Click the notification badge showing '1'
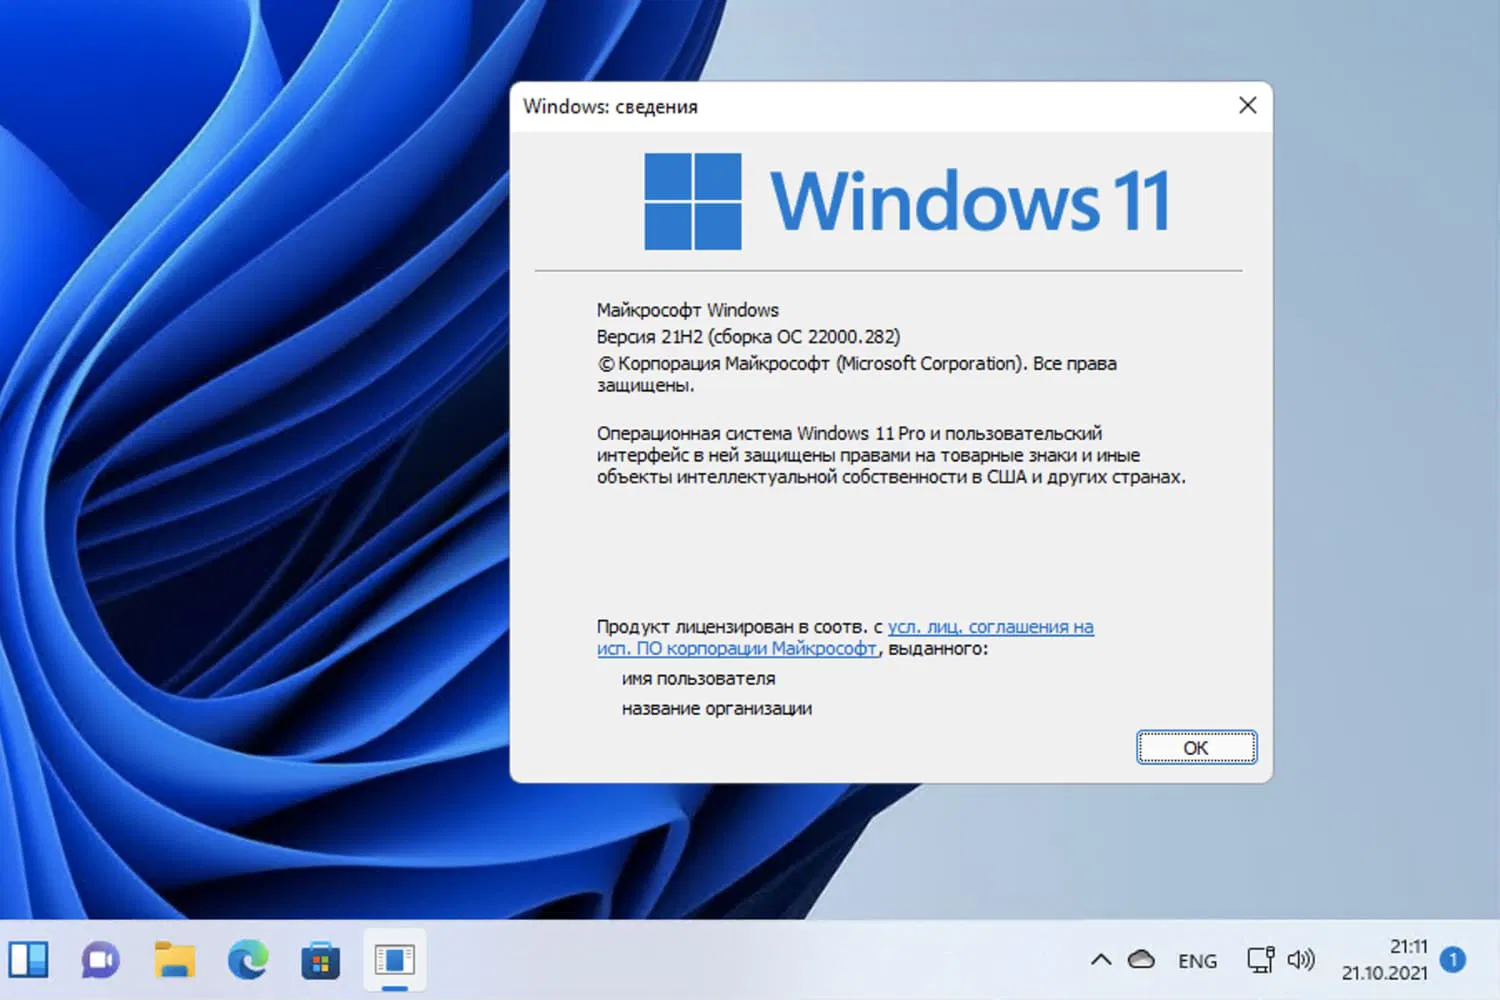 (x=1452, y=960)
